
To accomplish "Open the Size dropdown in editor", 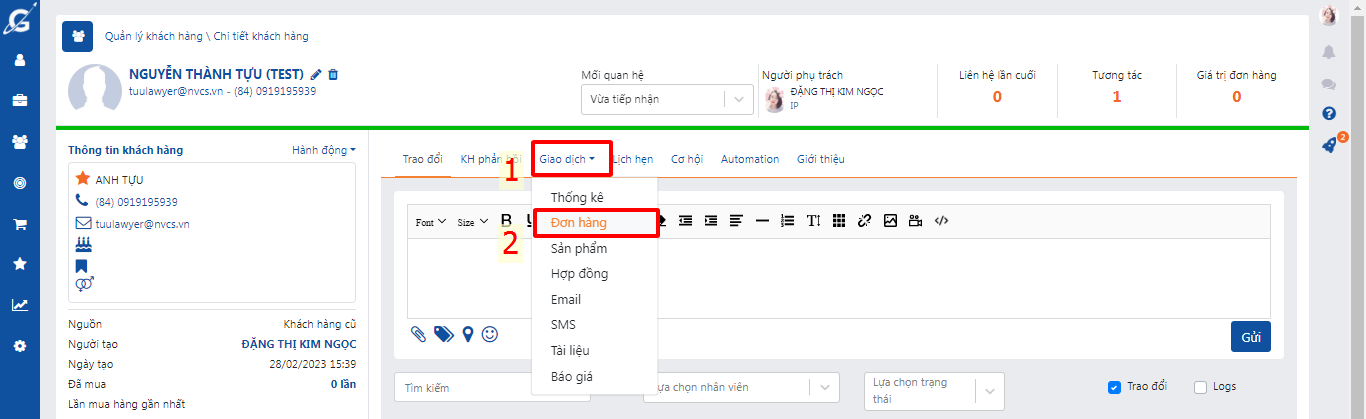I will click(472, 222).
